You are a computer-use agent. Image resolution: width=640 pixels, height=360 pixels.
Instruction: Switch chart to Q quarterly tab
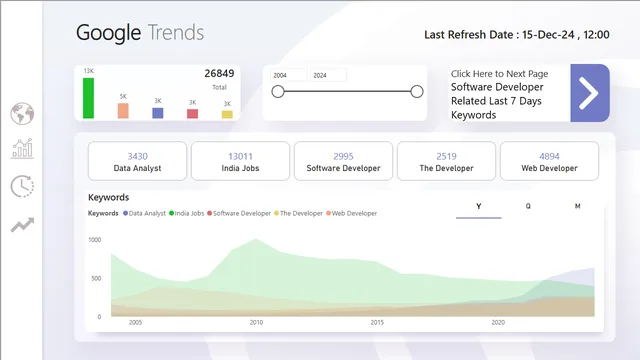tap(528, 207)
